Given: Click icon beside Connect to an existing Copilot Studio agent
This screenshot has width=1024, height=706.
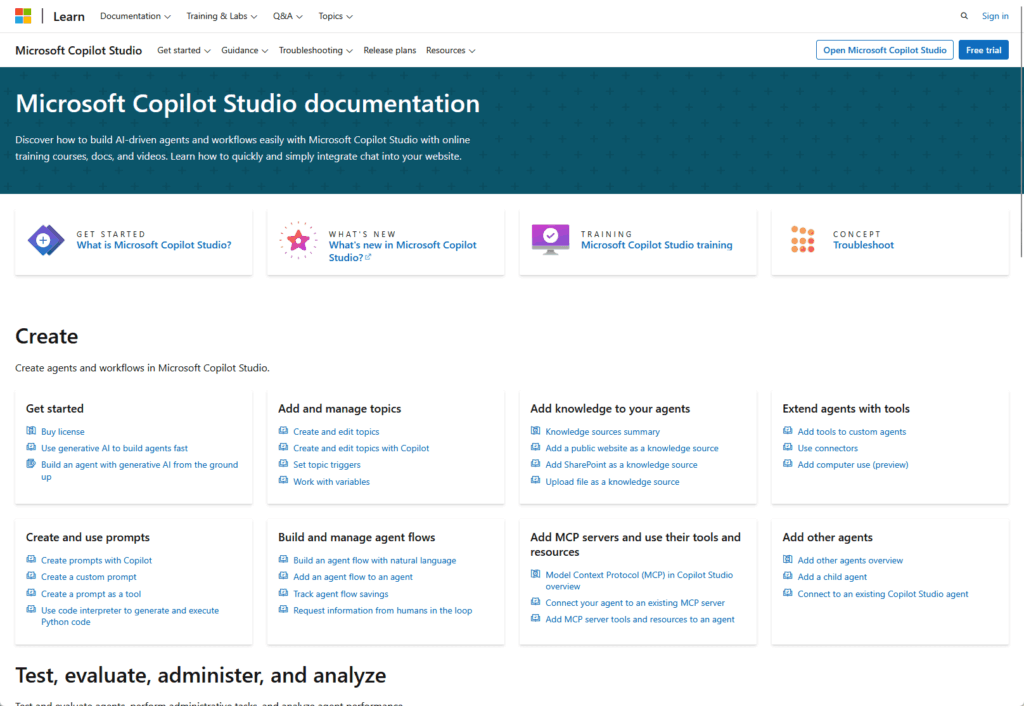Looking at the screenshot, I should [x=787, y=593].
